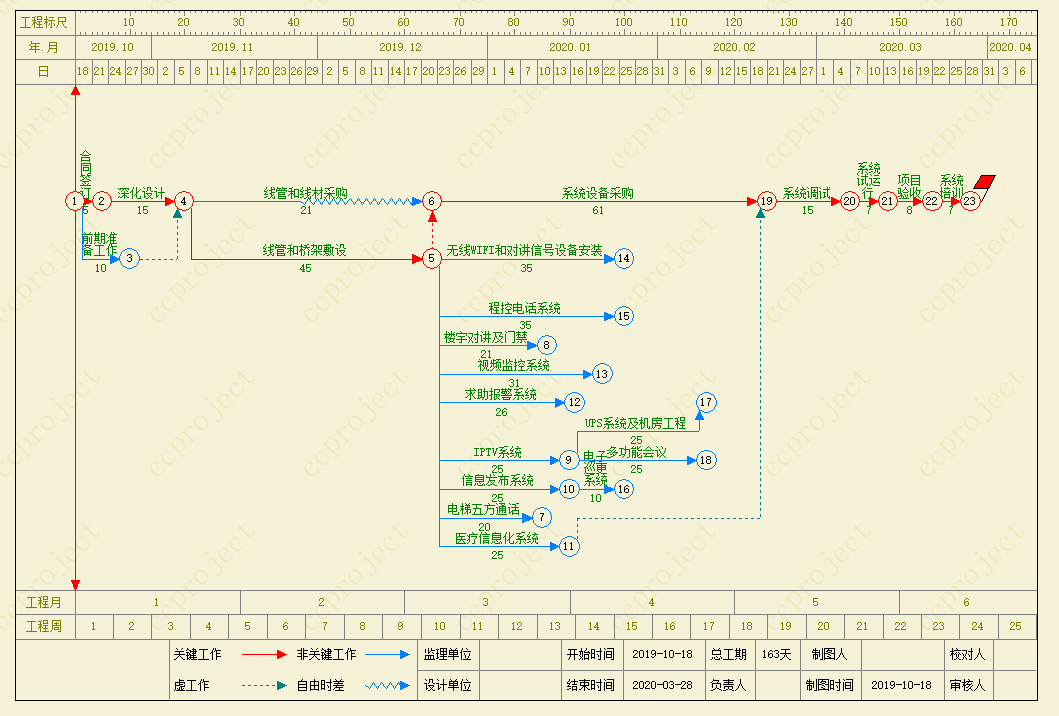Select node 11 after 医疗信息化系统
Image resolution: width=1059 pixels, height=716 pixels.
point(569,546)
